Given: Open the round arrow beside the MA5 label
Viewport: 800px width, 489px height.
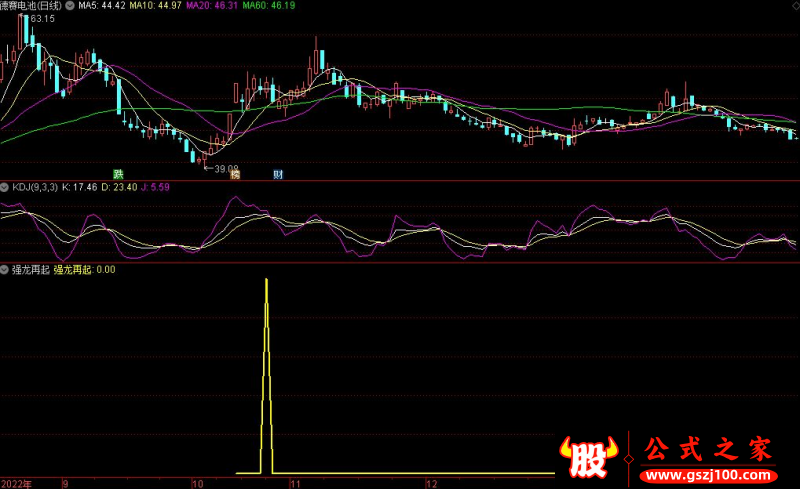Looking at the screenshot, I should 70,5.
